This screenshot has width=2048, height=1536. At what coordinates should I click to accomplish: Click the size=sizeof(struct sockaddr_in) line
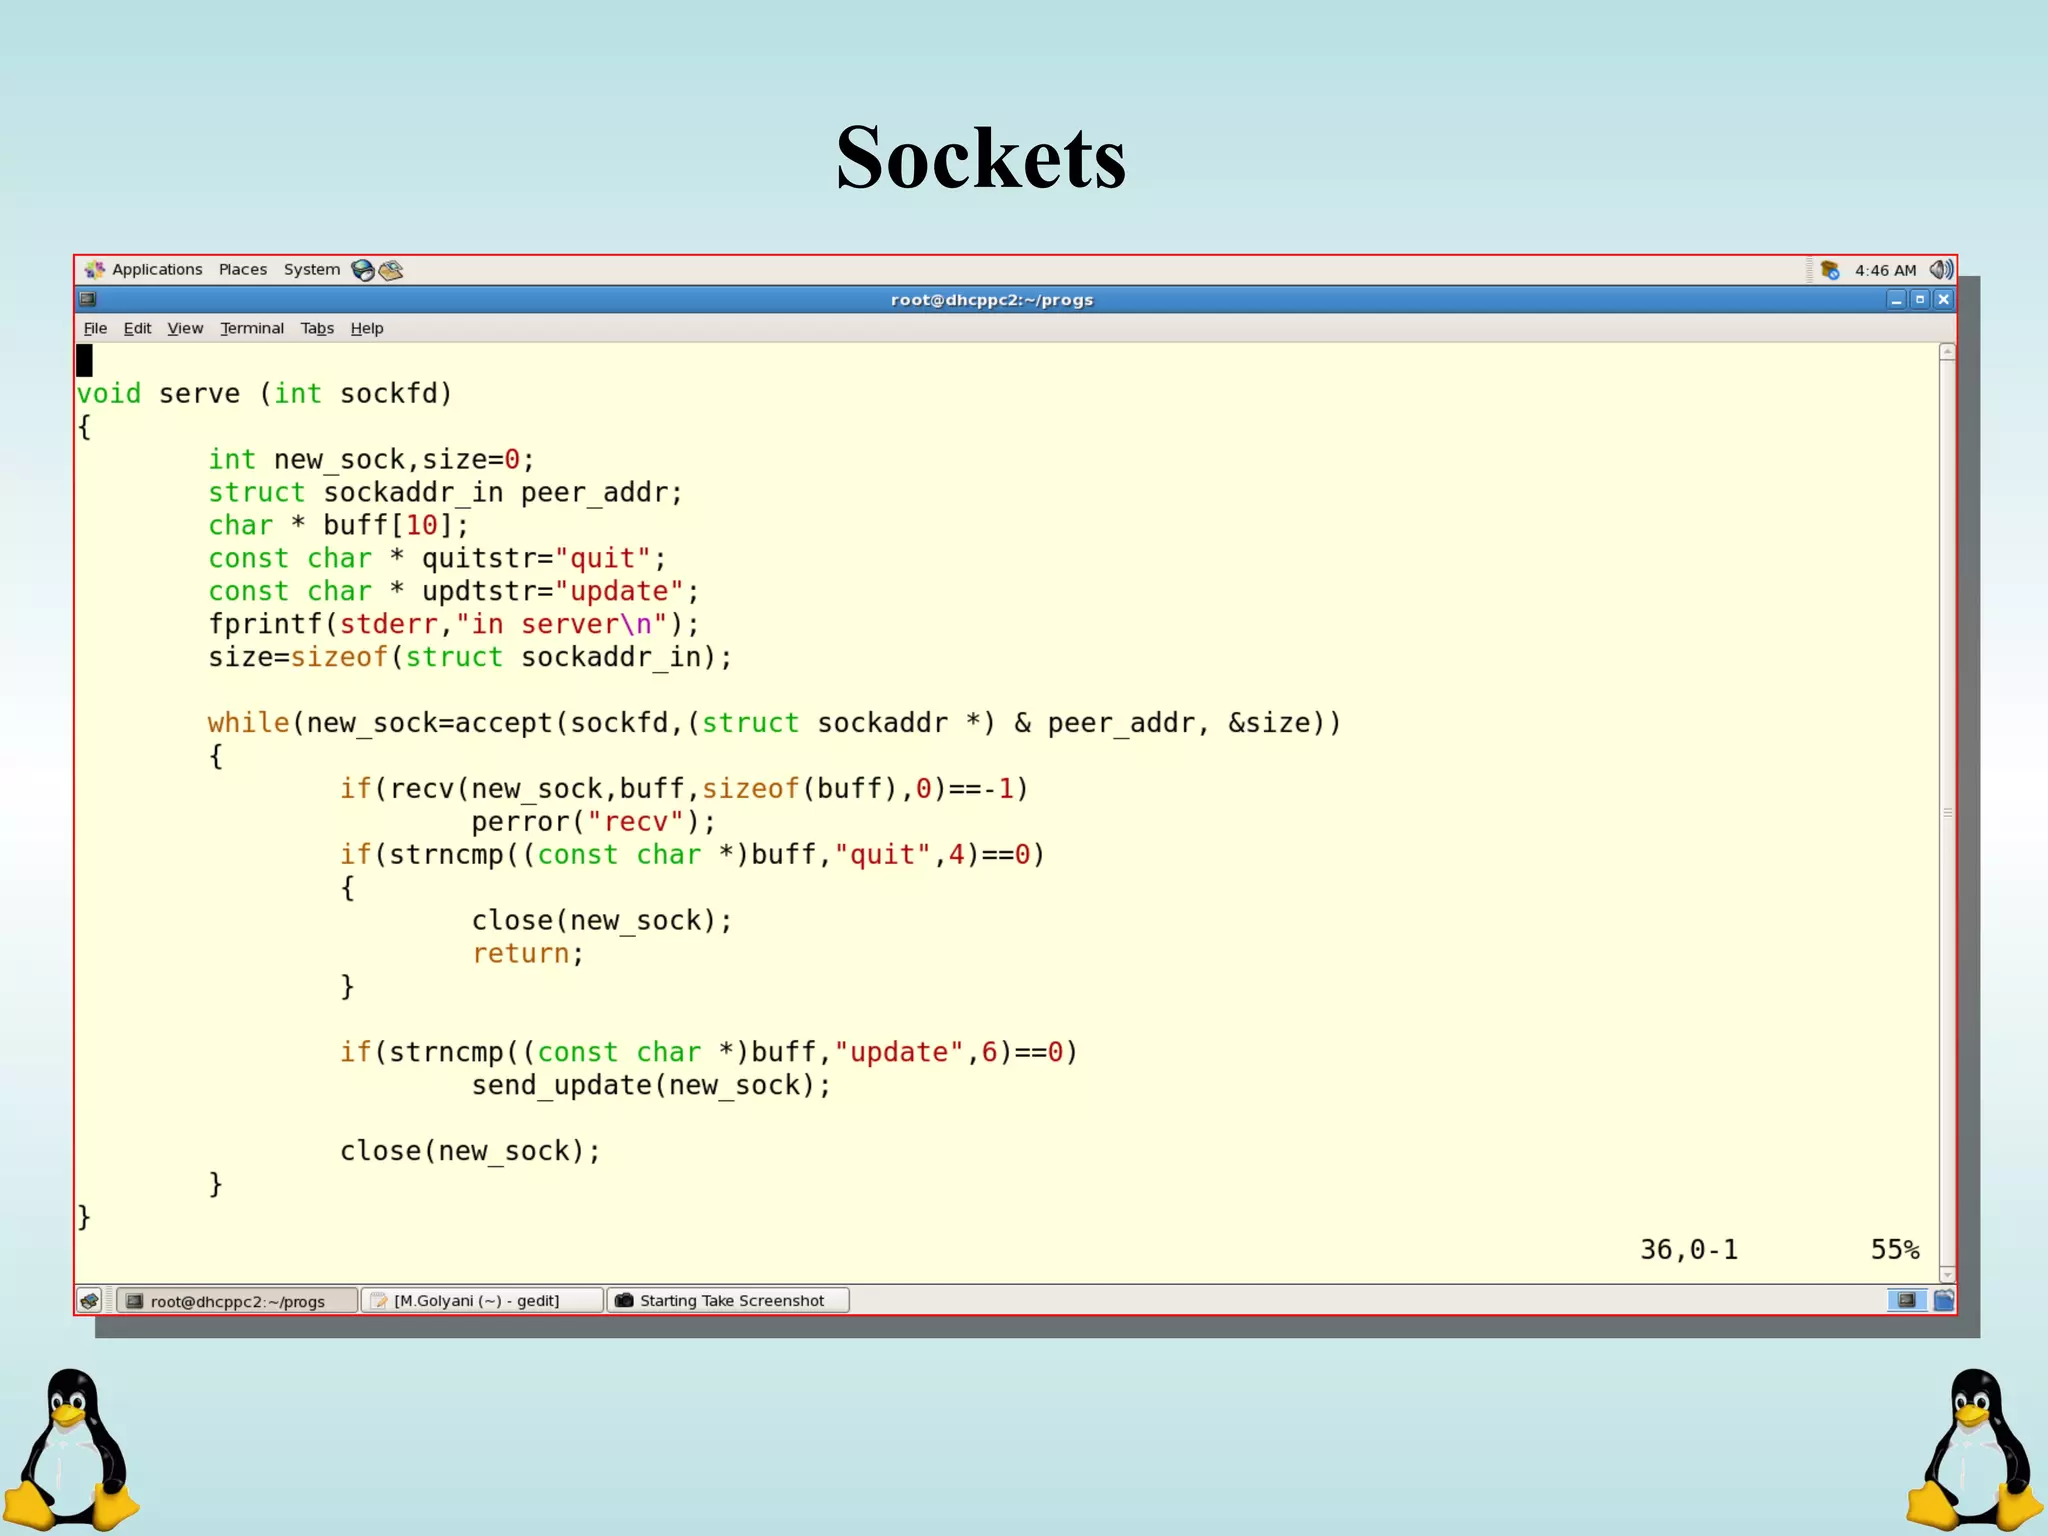coord(470,658)
